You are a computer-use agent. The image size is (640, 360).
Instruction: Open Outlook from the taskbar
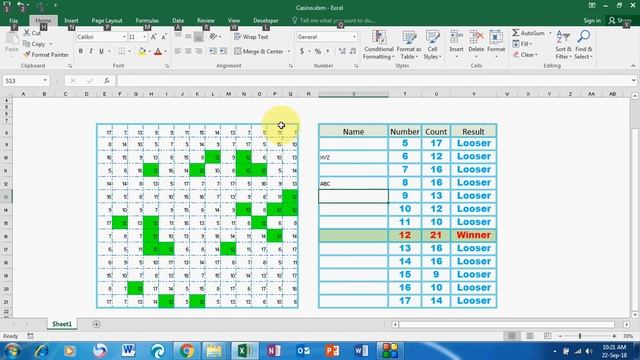pyautogui.click(x=303, y=351)
